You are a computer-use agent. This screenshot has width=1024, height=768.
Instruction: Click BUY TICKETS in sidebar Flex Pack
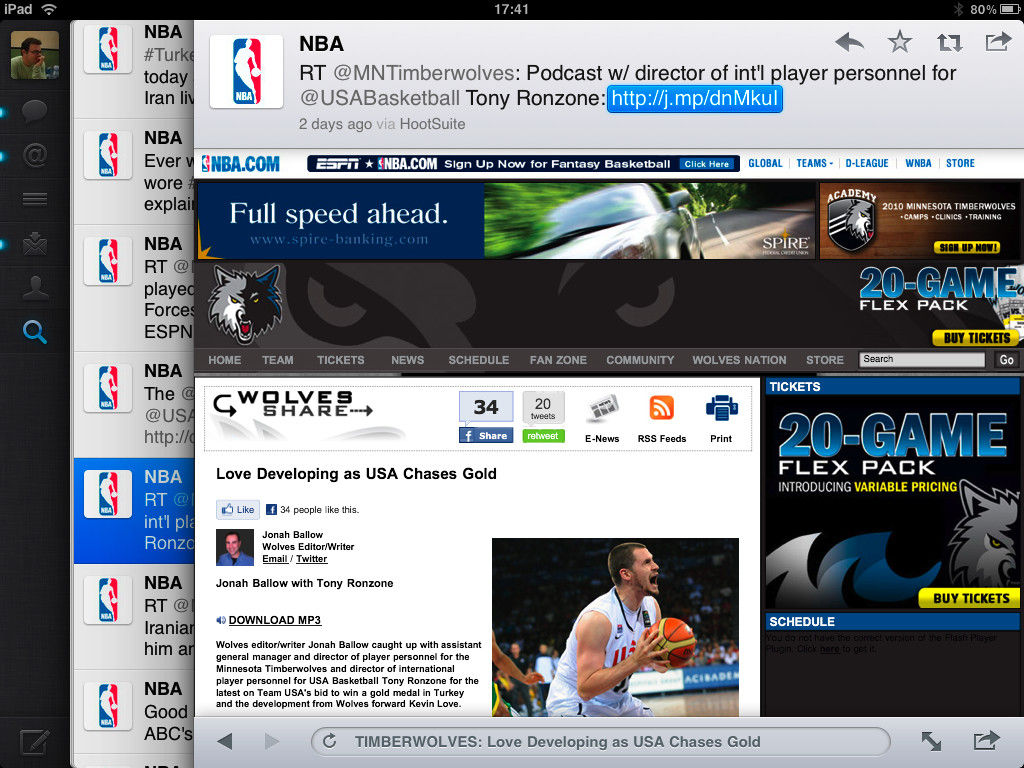pyautogui.click(x=970, y=598)
